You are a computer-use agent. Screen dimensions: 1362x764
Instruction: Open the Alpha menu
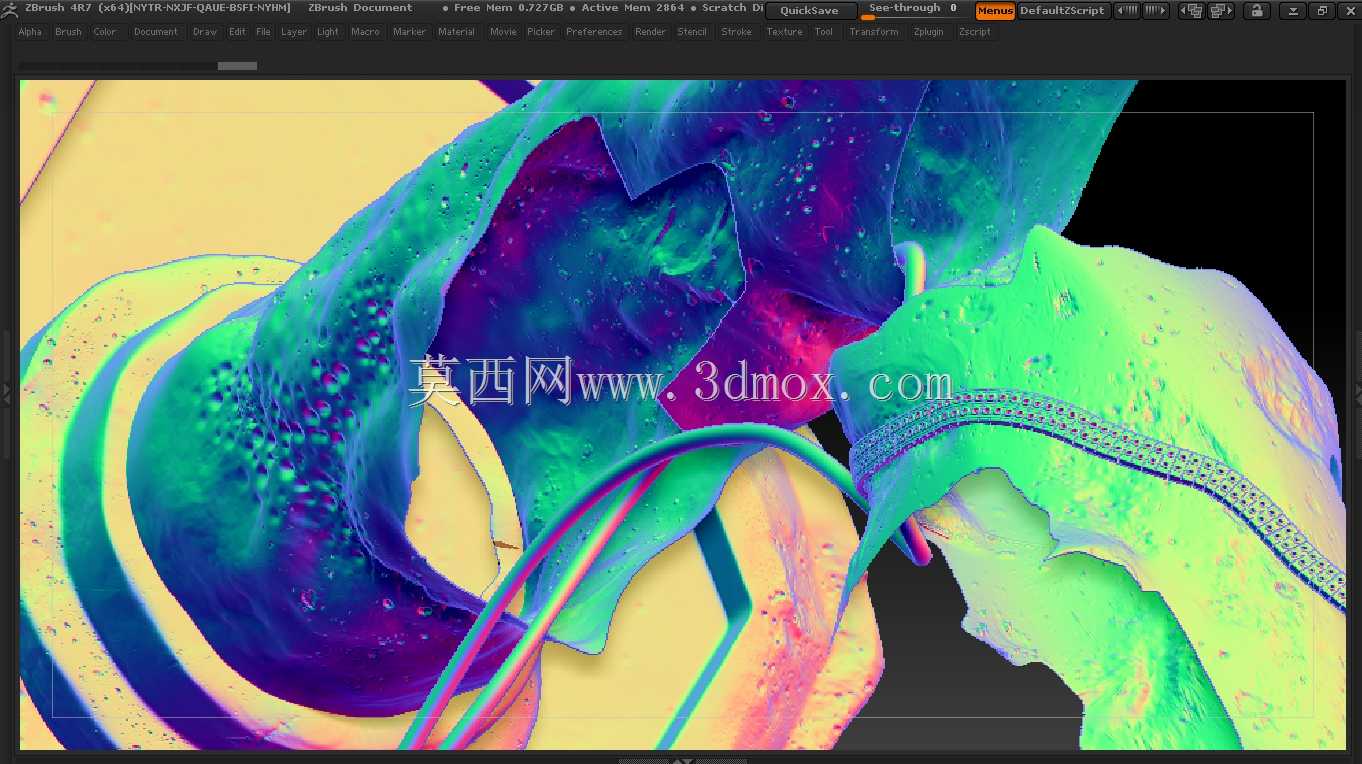(30, 32)
